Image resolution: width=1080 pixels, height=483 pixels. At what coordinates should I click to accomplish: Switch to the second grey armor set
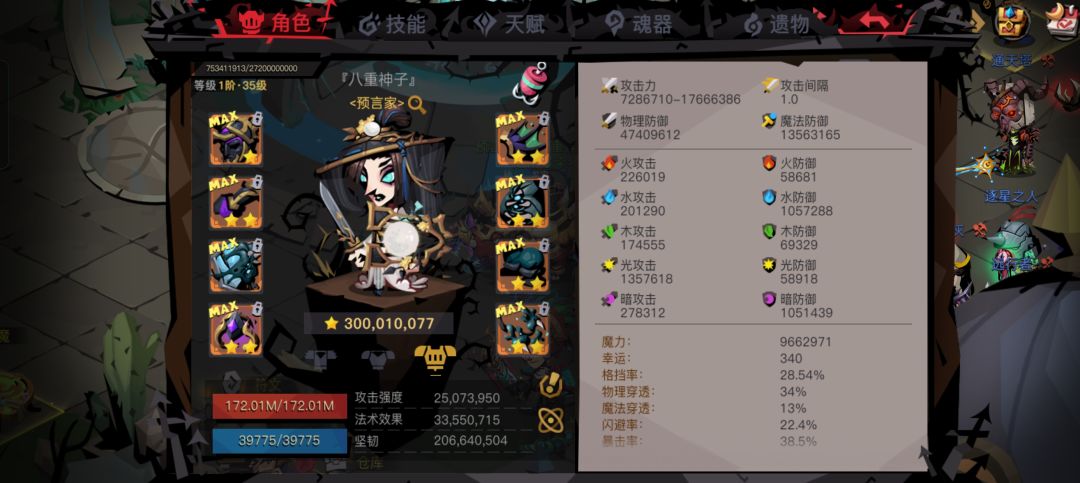pyautogui.click(x=378, y=359)
